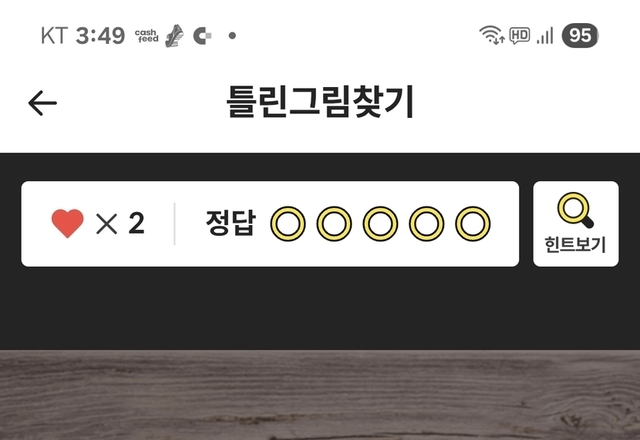Tap the C-shaped notification icon
The width and height of the screenshot is (640, 440).
pos(202,36)
